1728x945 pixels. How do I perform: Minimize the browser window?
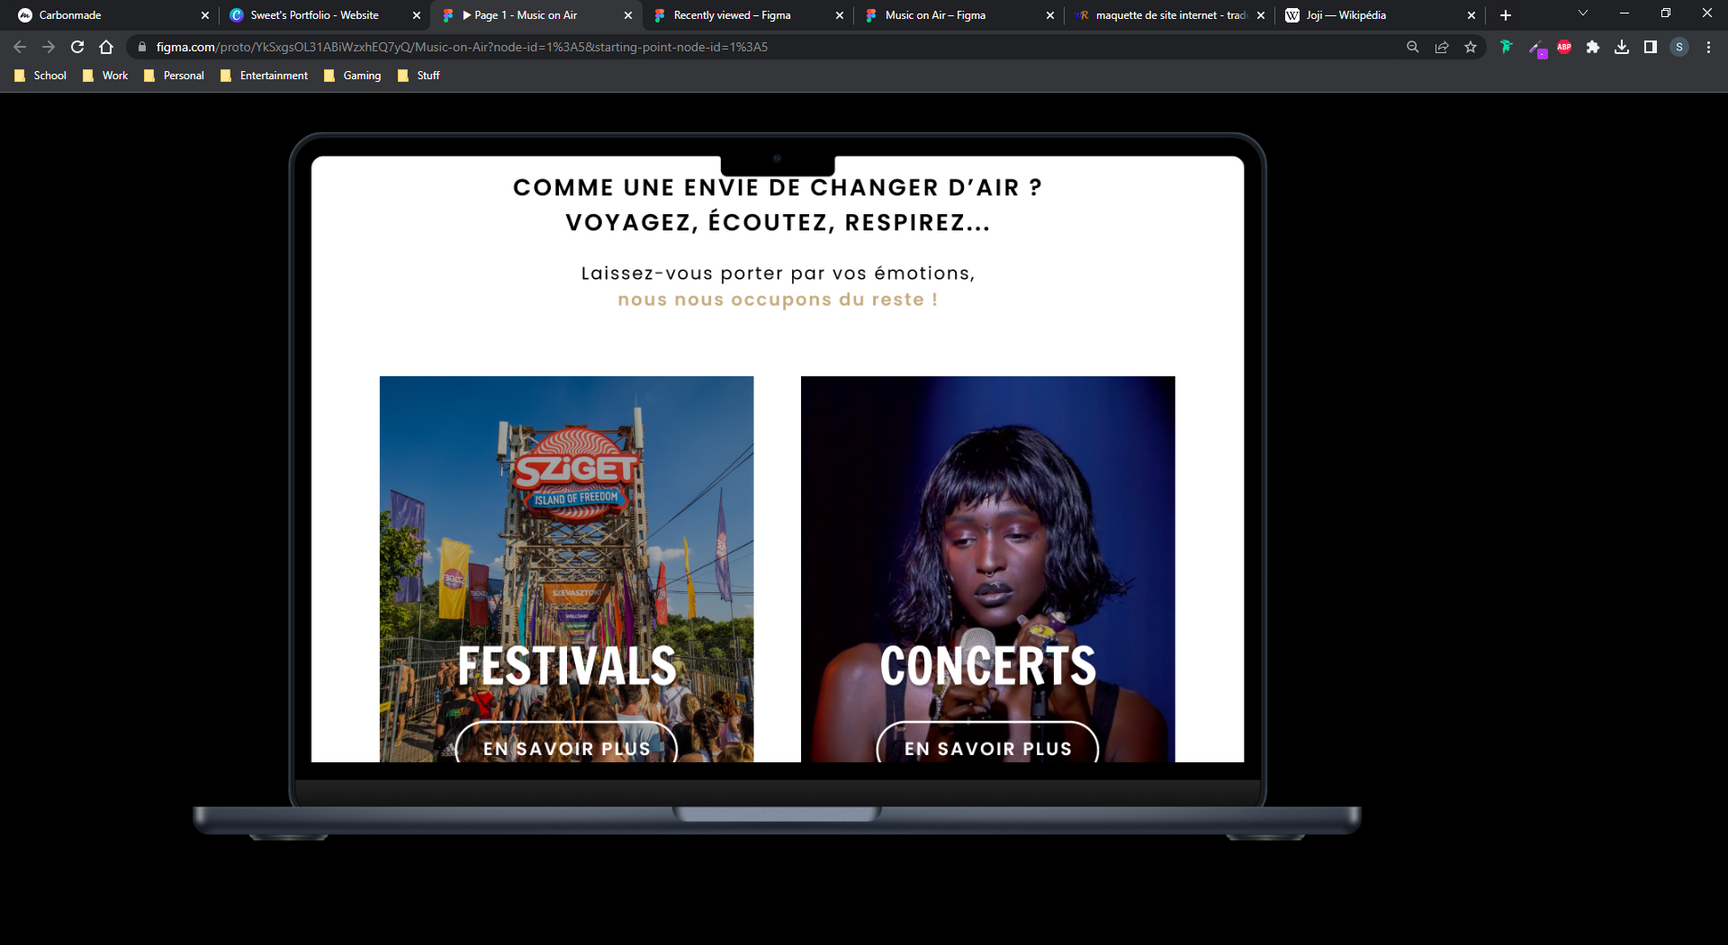(x=1624, y=13)
